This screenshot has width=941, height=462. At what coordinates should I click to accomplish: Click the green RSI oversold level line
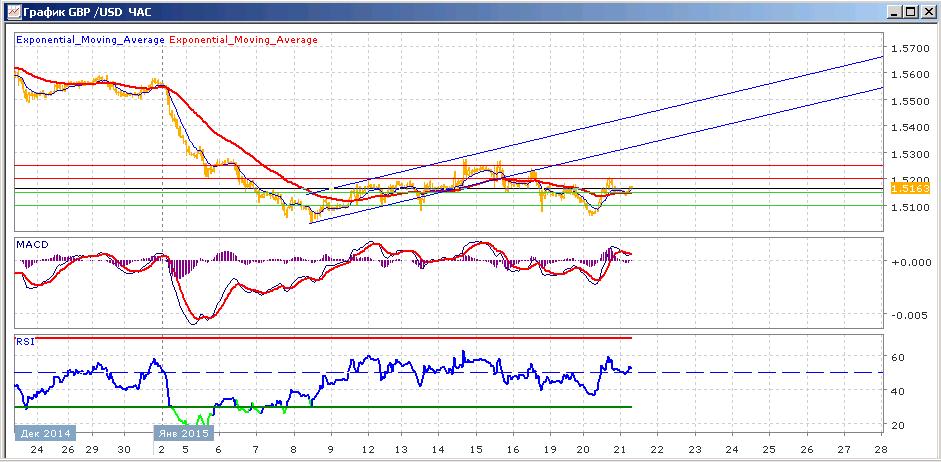(x=323, y=407)
